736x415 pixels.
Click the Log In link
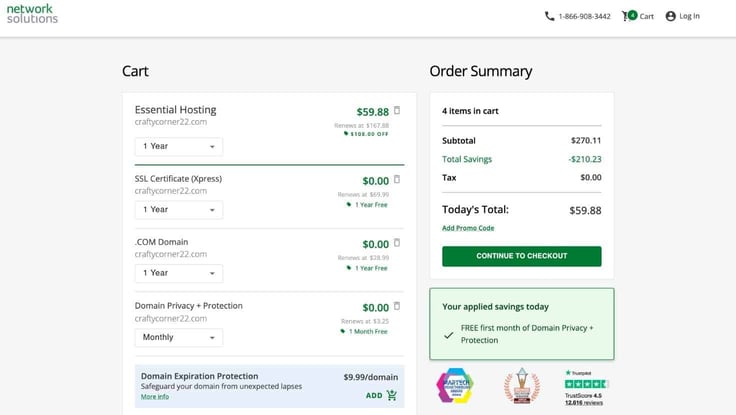pyautogui.click(x=690, y=16)
